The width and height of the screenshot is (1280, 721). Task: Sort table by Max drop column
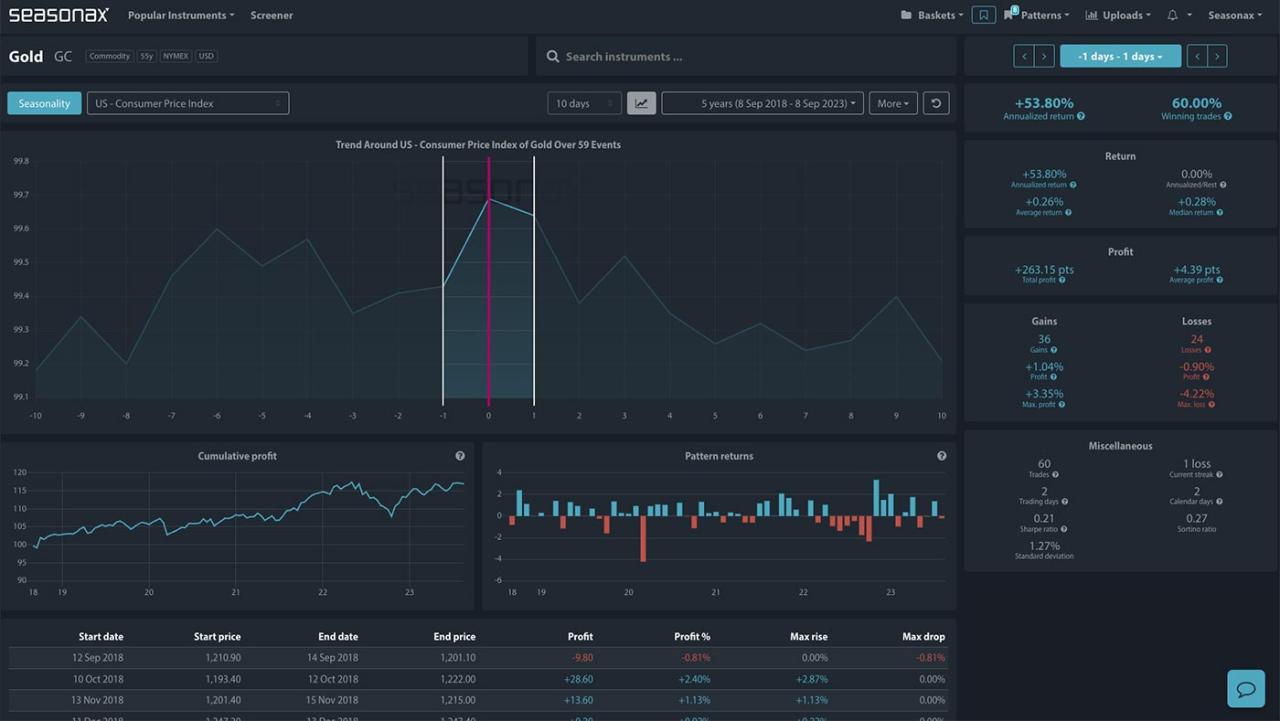point(923,636)
